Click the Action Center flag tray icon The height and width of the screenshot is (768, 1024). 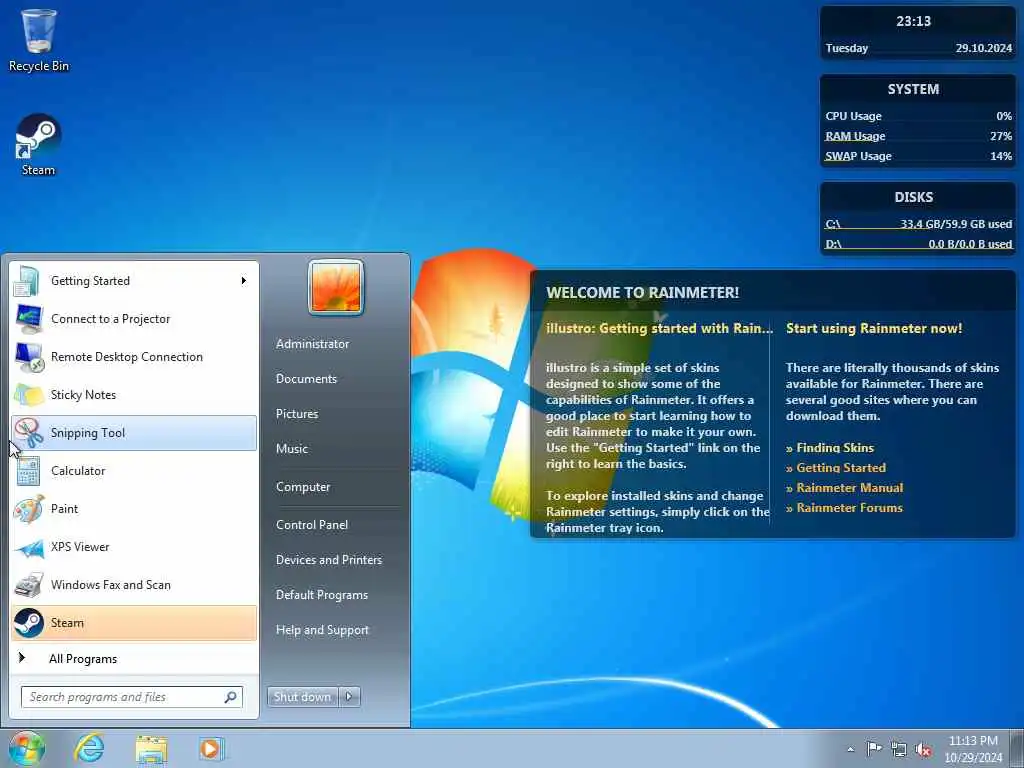point(873,749)
